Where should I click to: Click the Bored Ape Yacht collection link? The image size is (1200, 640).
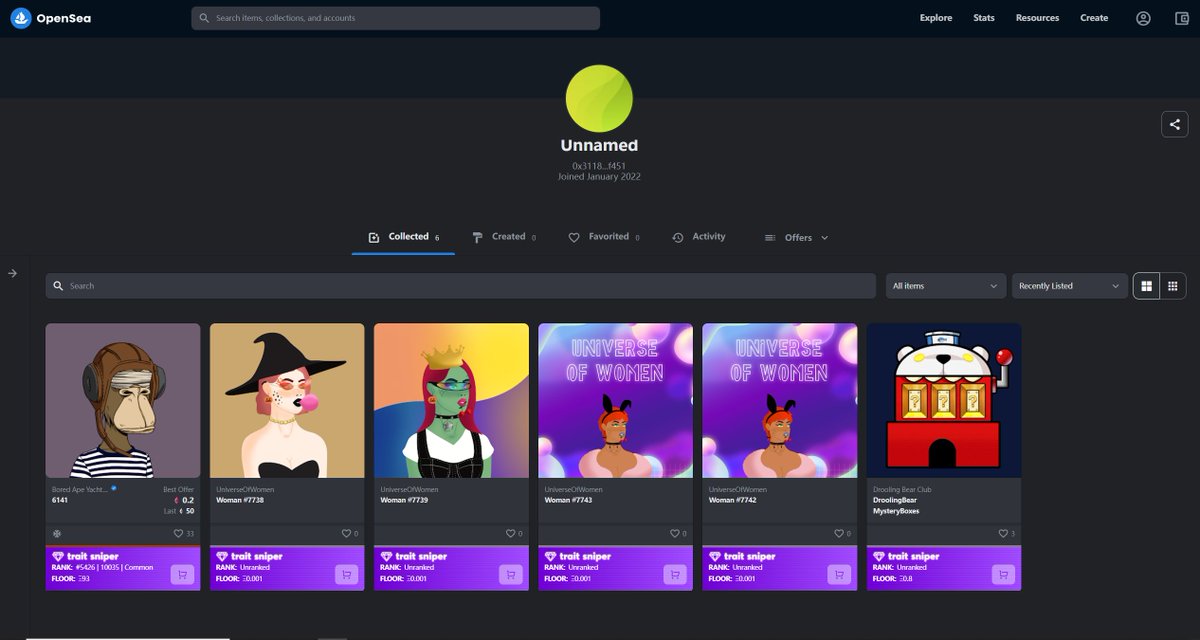pos(80,490)
